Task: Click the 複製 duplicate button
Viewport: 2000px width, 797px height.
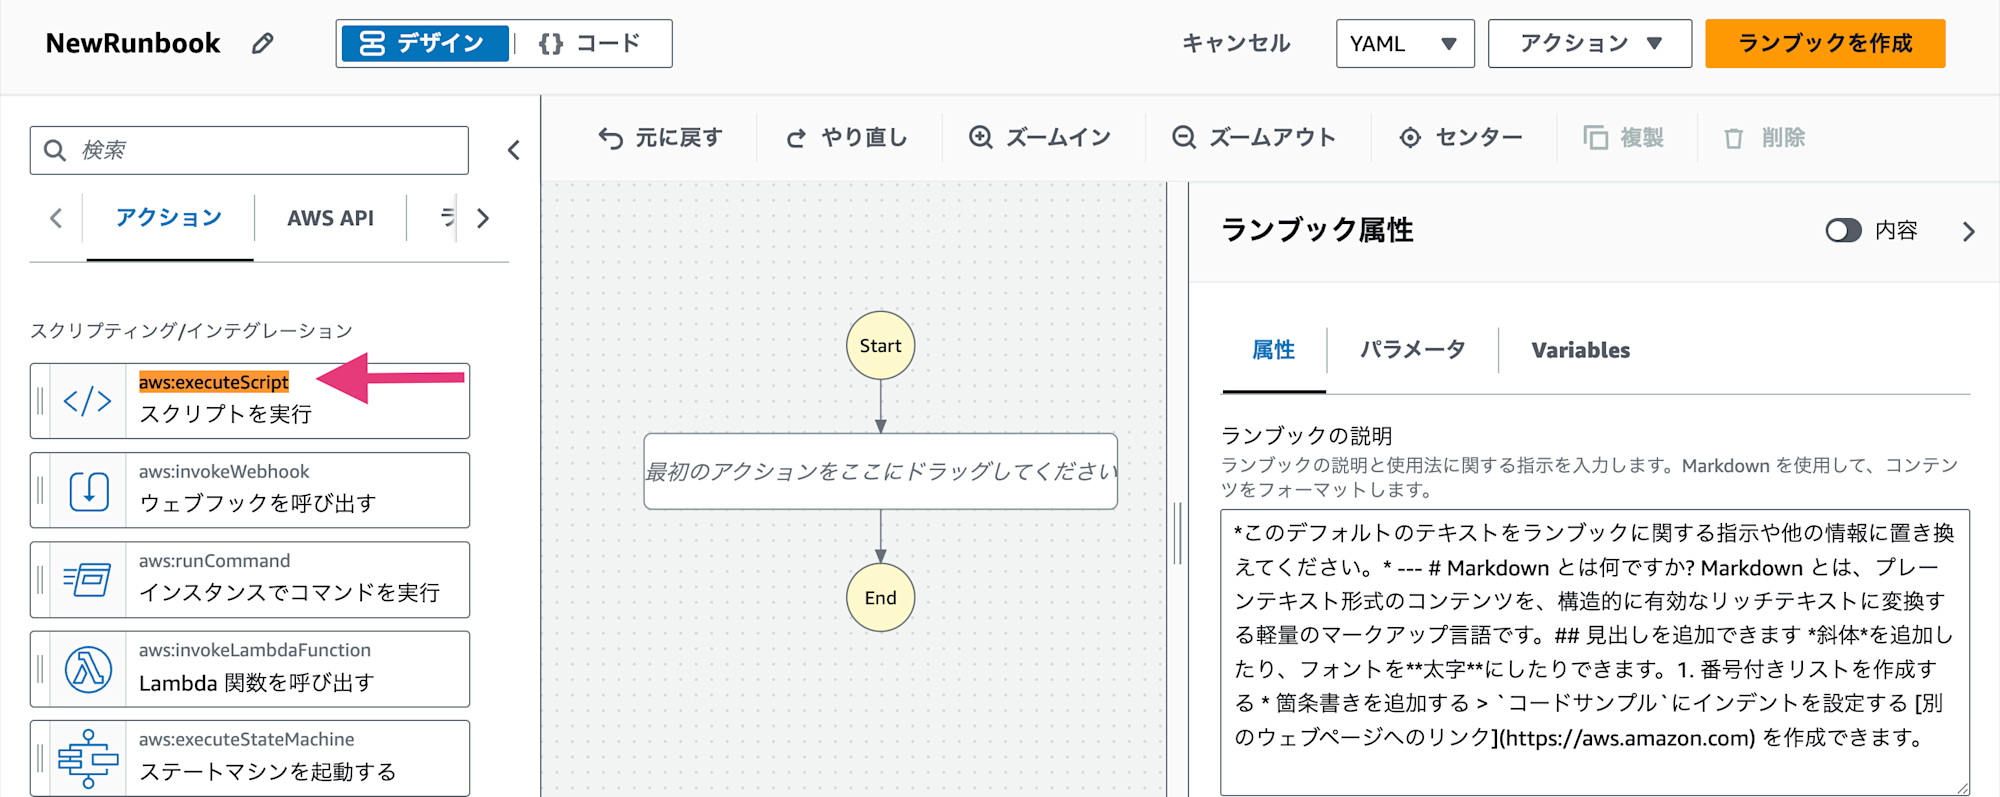Action: coord(1624,137)
